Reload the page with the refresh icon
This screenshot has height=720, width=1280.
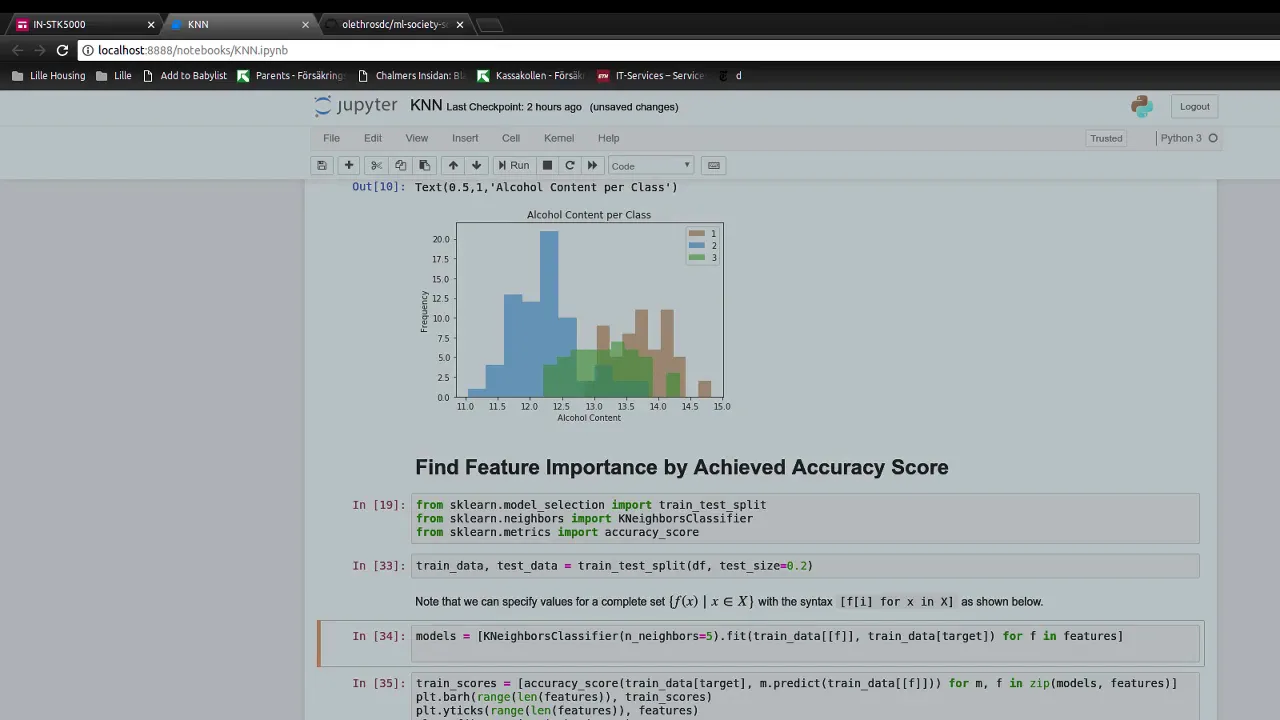click(x=62, y=50)
